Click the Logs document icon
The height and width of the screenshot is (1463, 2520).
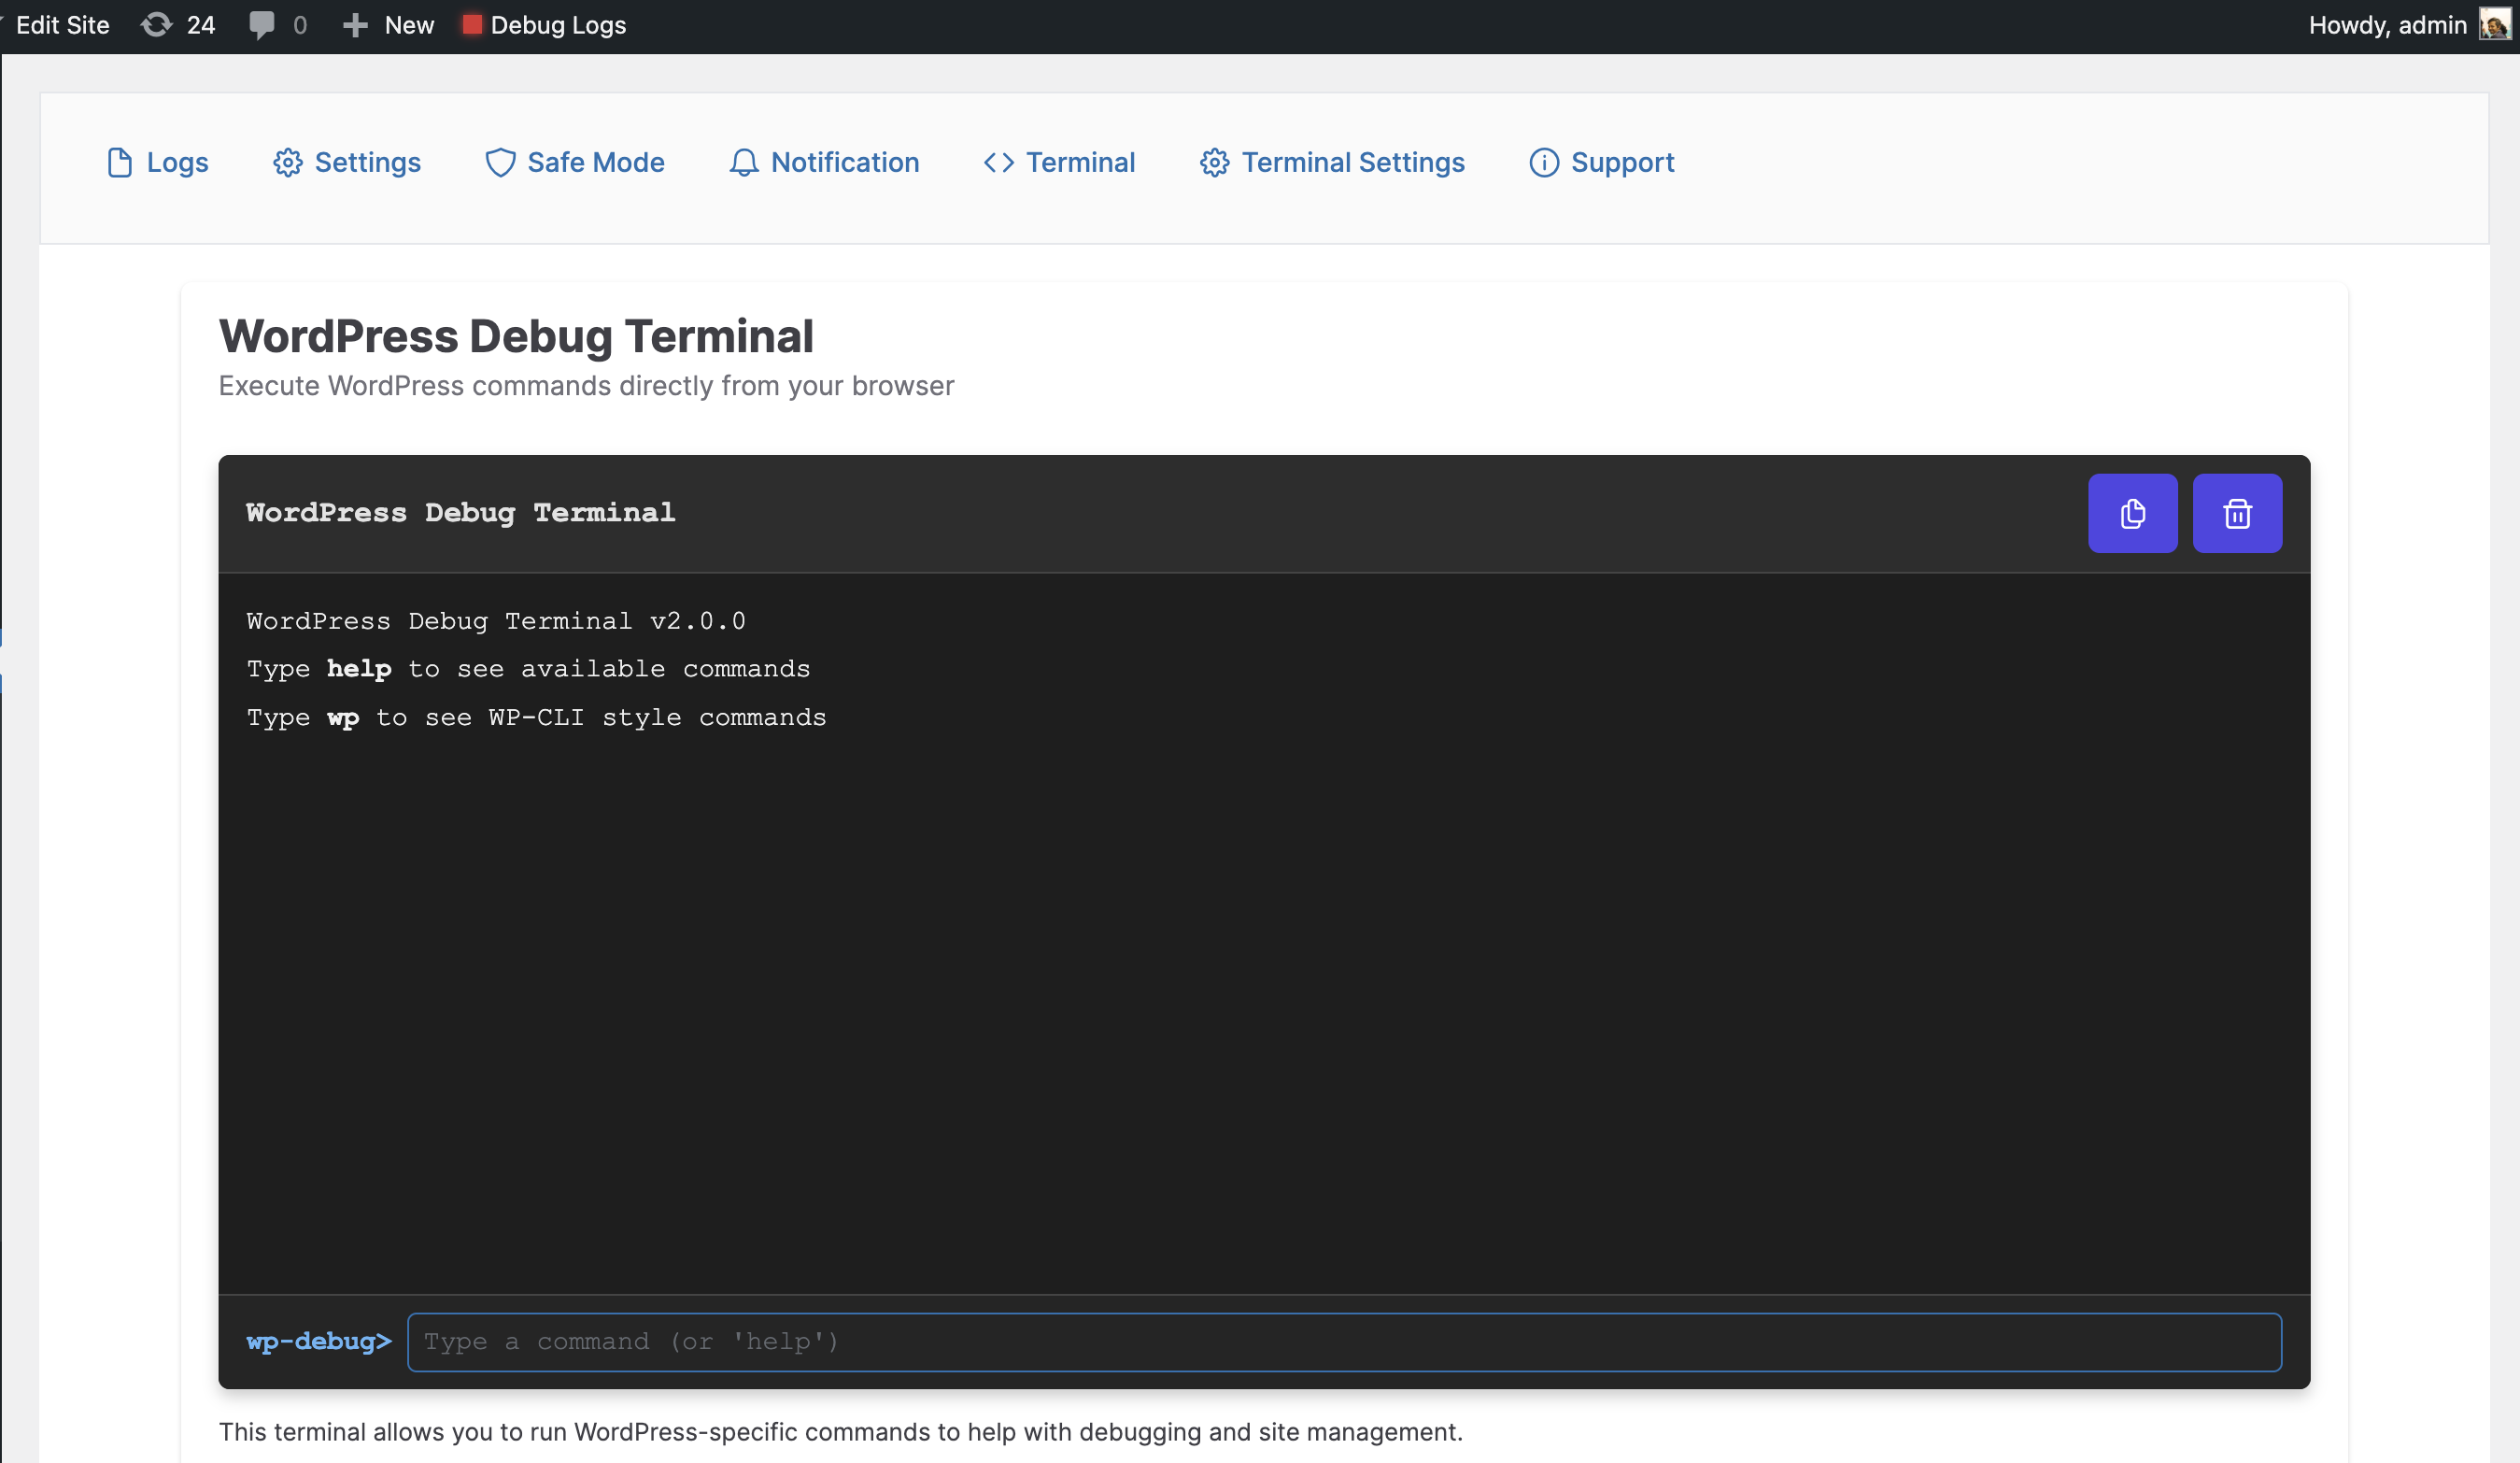(120, 162)
